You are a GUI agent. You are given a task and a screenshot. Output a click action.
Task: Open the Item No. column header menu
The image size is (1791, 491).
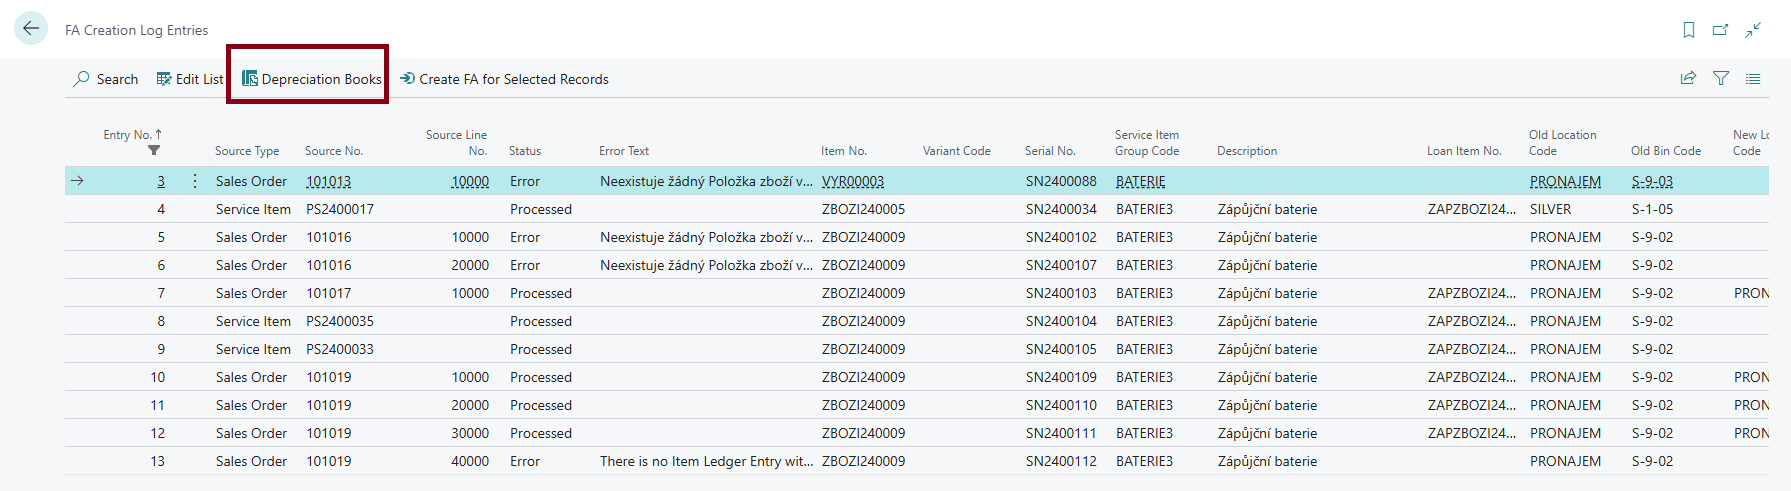point(844,151)
